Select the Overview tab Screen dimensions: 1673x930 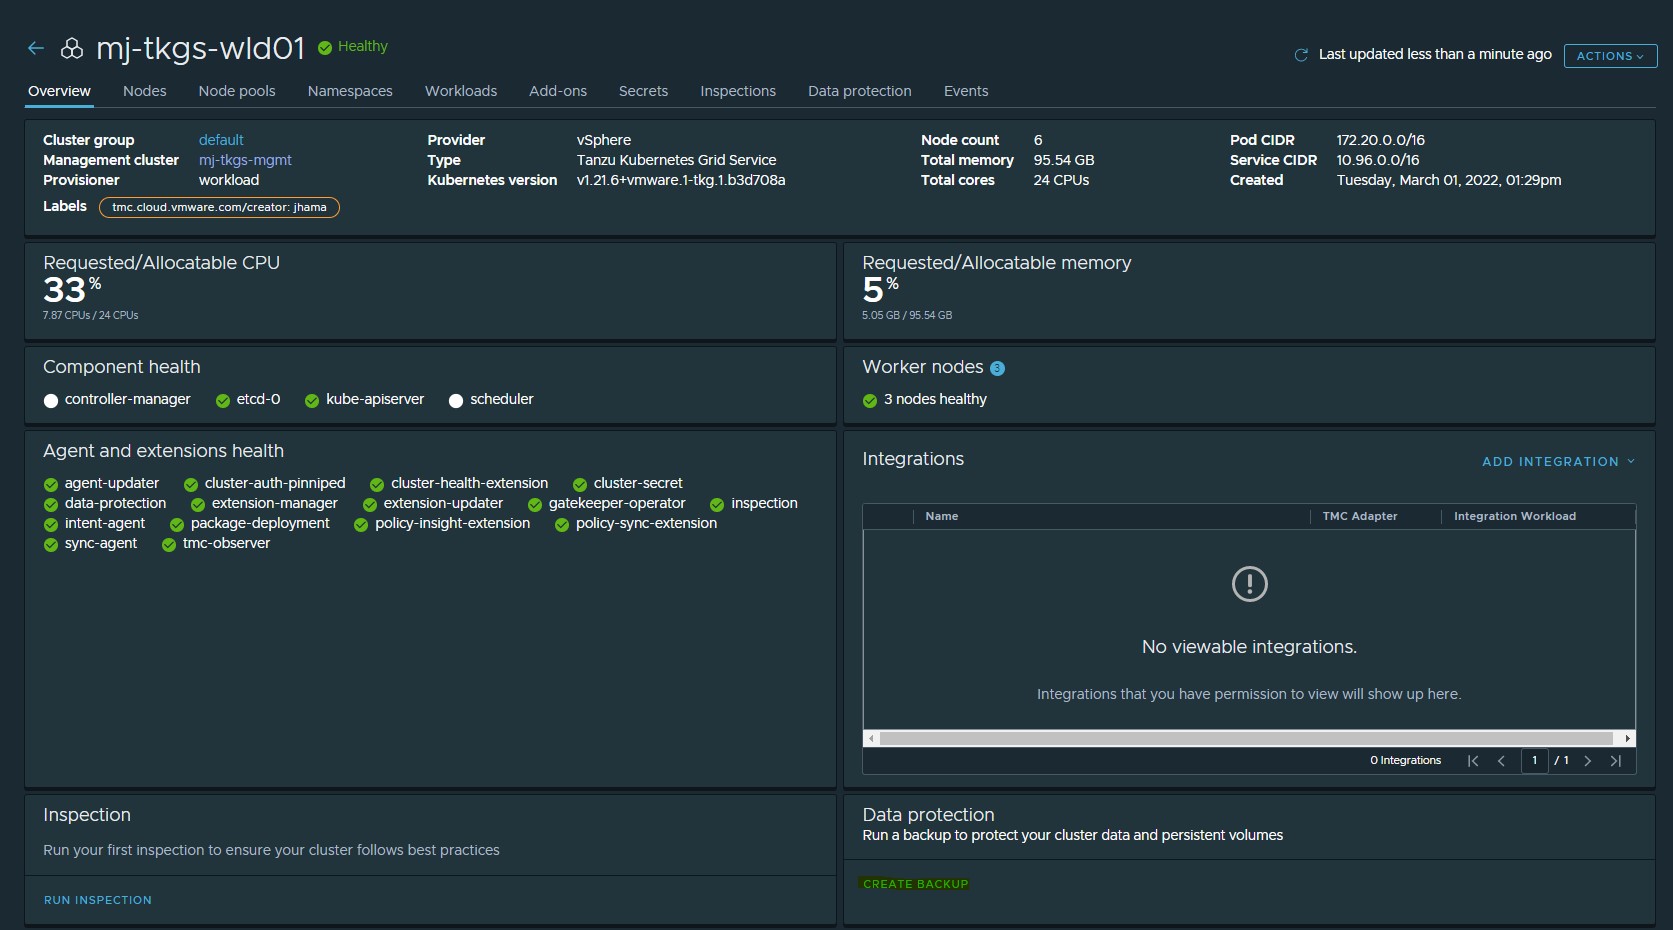tap(59, 91)
